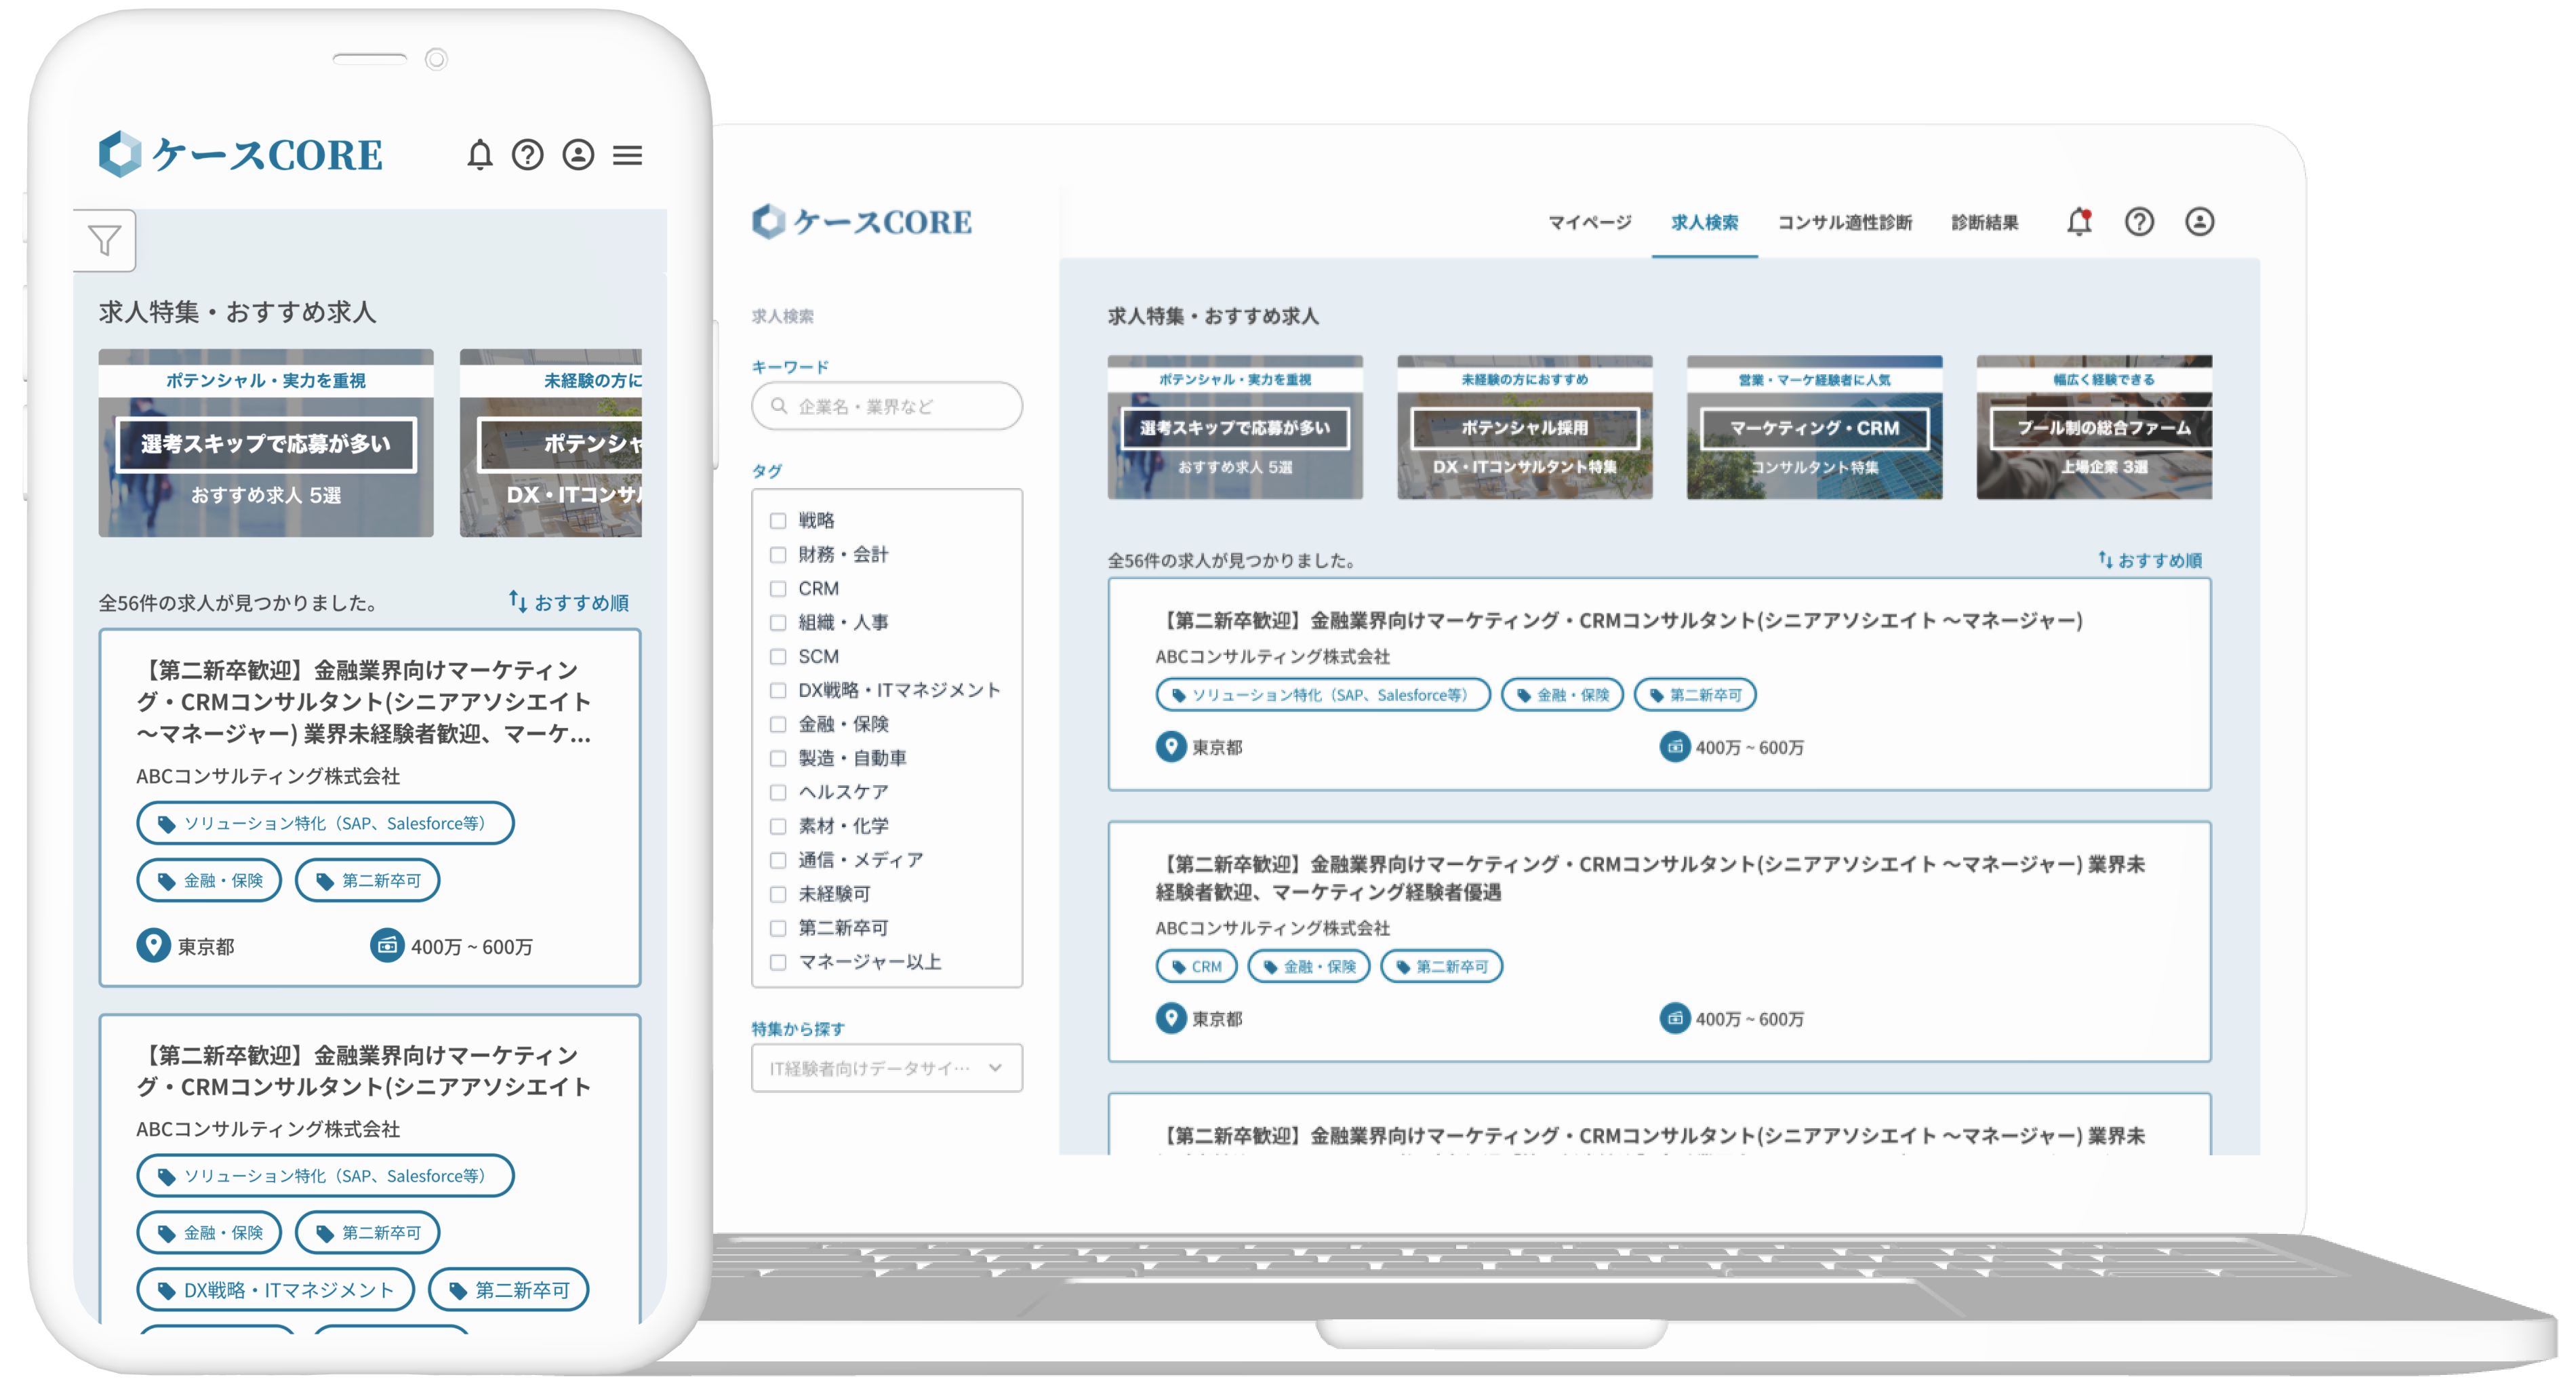Viewport: 2576px width, 1379px height.
Task: Check the 金融・保険 filter checkbox
Action: (778, 724)
